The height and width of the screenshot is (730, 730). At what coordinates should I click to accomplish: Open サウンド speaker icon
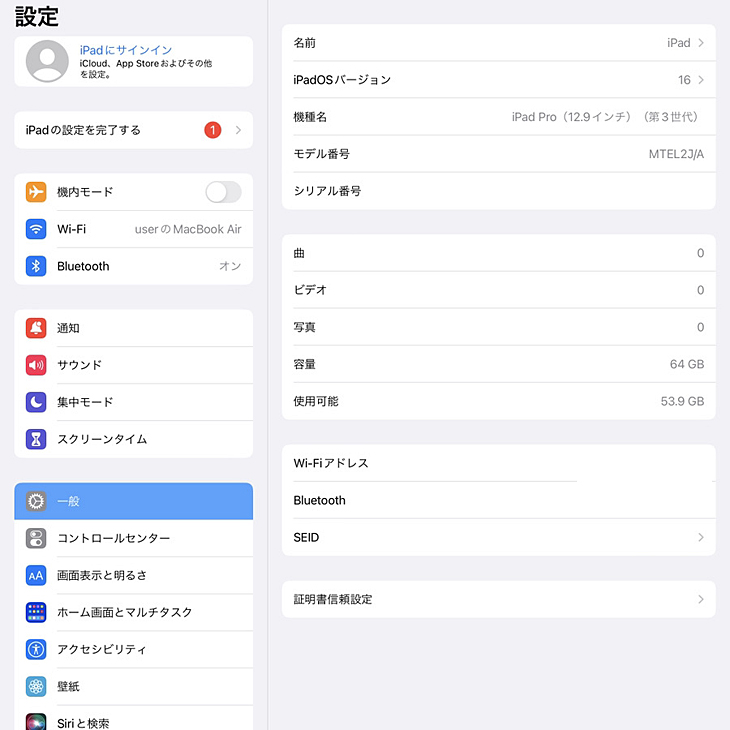point(36,365)
